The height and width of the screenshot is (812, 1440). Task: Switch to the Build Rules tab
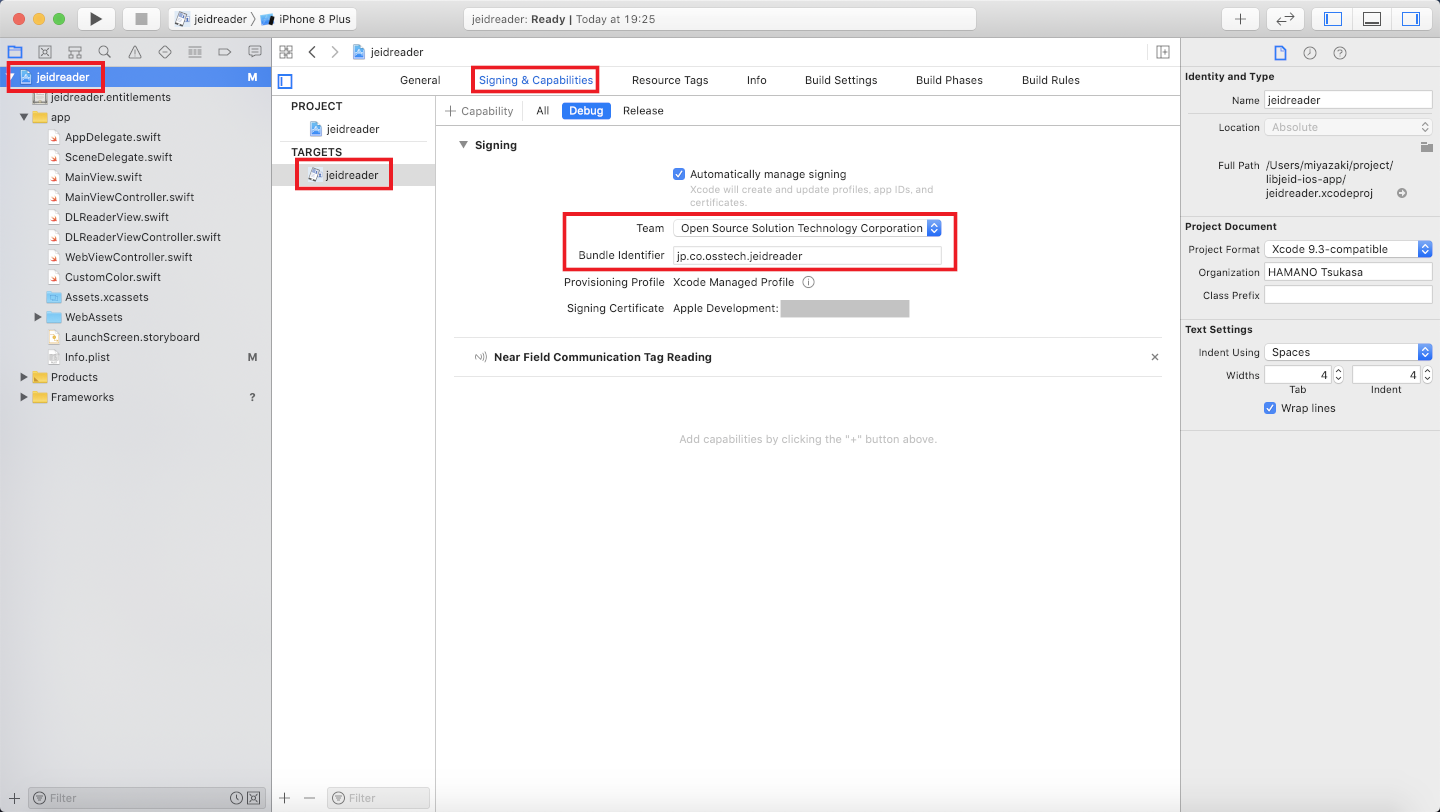point(1051,80)
